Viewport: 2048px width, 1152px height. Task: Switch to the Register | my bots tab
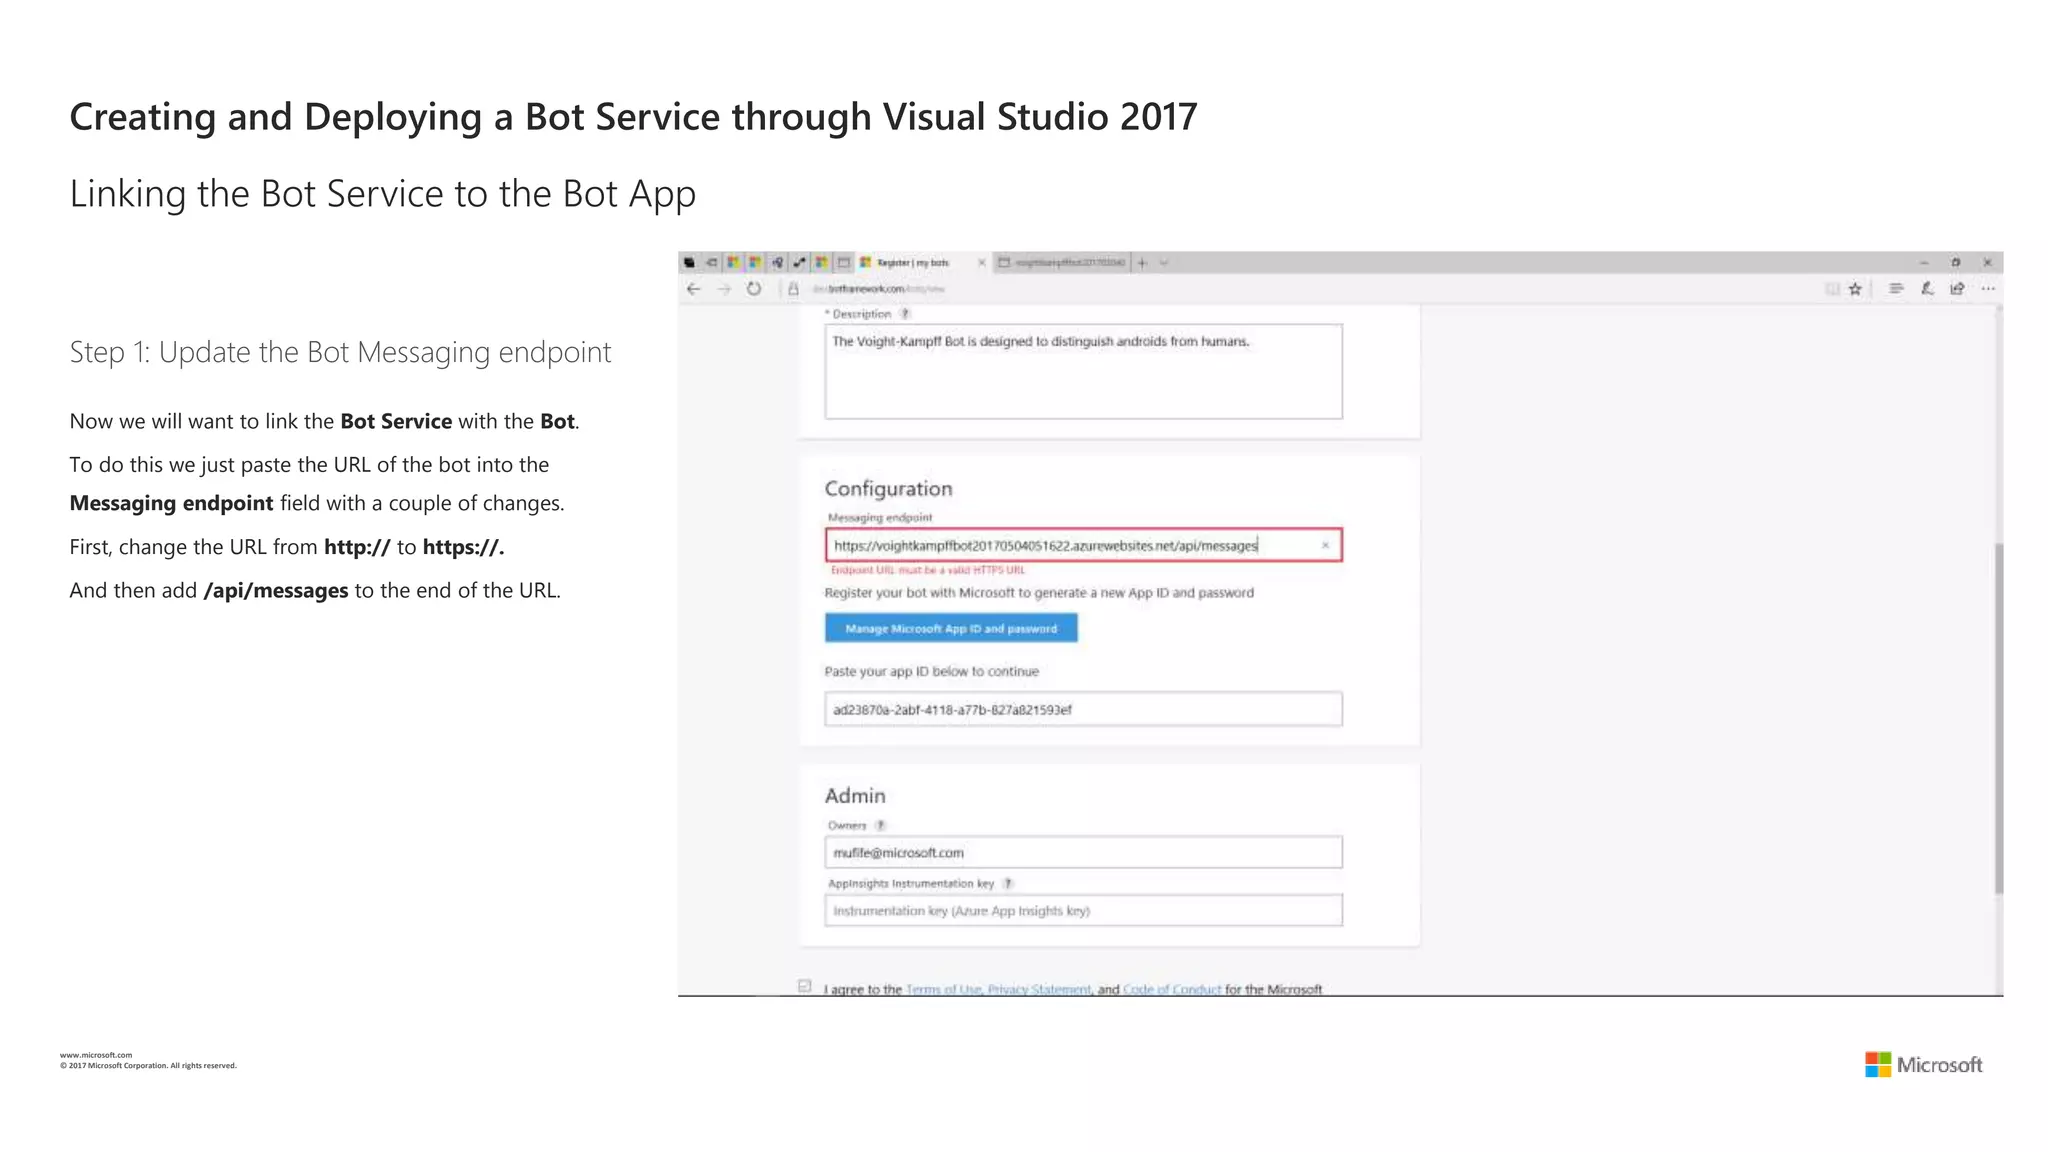[912, 263]
